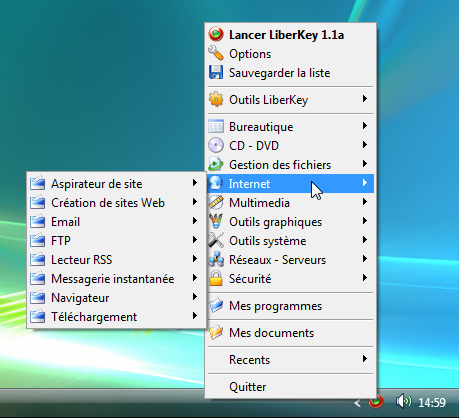Image resolution: width=459 pixels, height=418 pixels.
Task: Click the Mes programmes folder icon
Action: (216, 306)
